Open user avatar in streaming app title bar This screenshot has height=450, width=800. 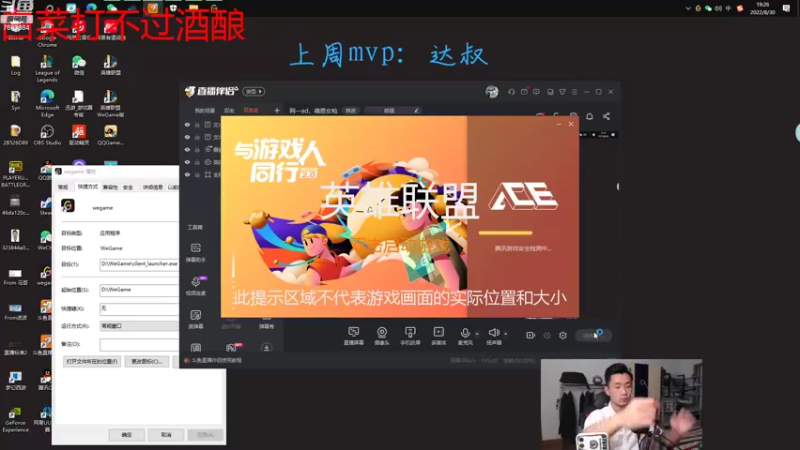492,92
